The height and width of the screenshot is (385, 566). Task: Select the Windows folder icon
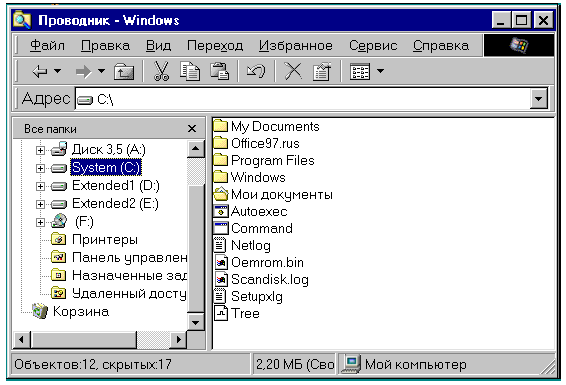point(221,177)
